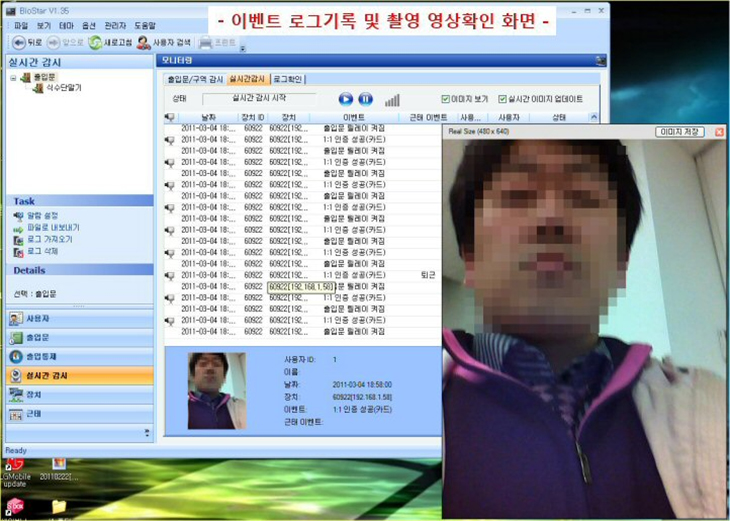Click the 이미지 저장 button
This screenshot has width=730, height=521.
680,131
